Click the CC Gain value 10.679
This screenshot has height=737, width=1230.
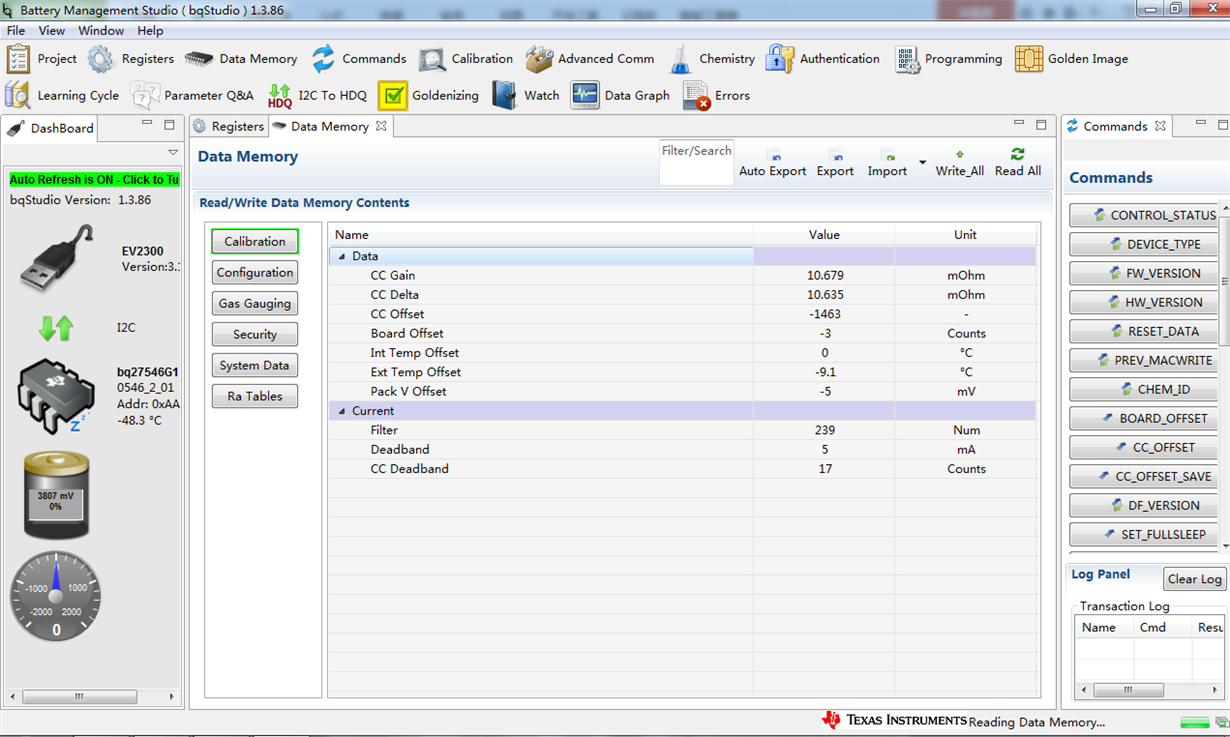pos(824,276)
